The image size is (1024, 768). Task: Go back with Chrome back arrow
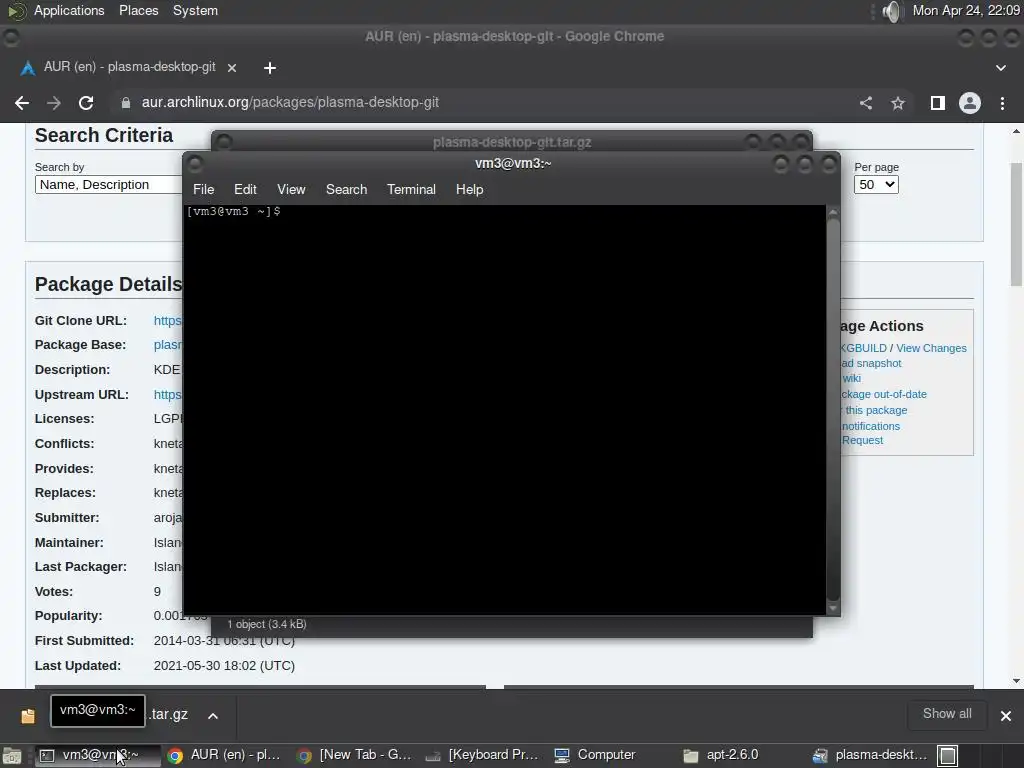click(x=22, y=103)
